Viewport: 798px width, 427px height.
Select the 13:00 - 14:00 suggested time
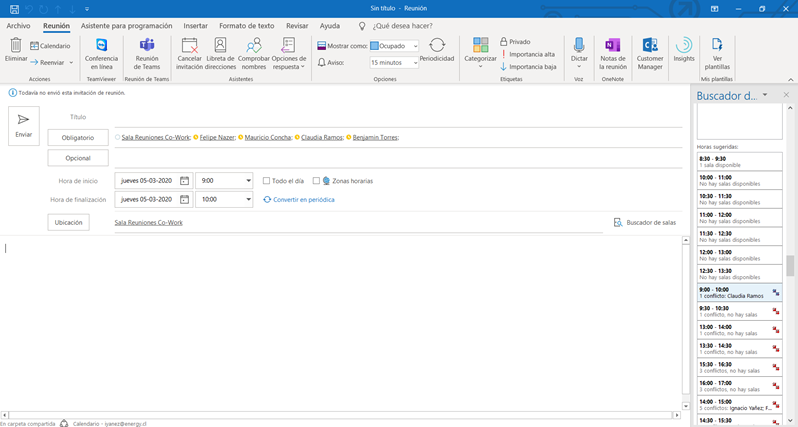click(739, 330)
